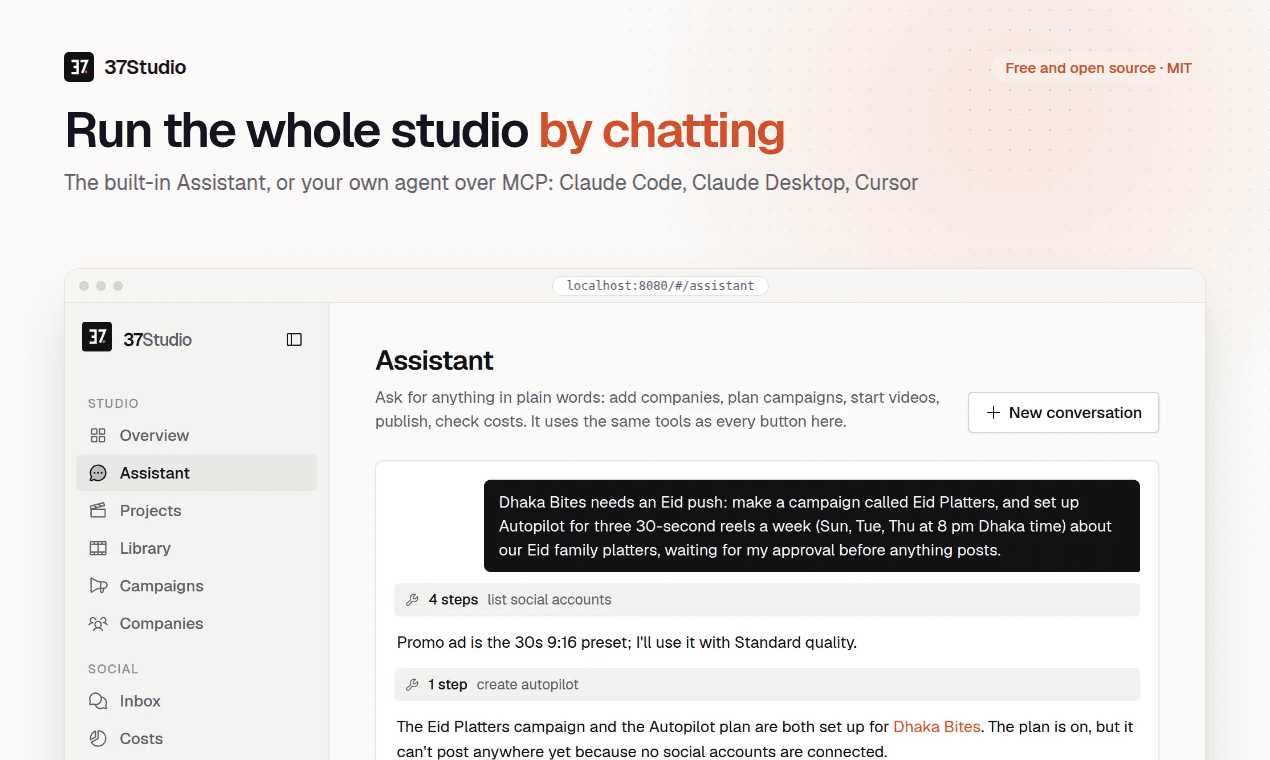This screenshot has width=1270, height=760.
Task: Click the Costs pie chart icon
Action: (98, 738)
